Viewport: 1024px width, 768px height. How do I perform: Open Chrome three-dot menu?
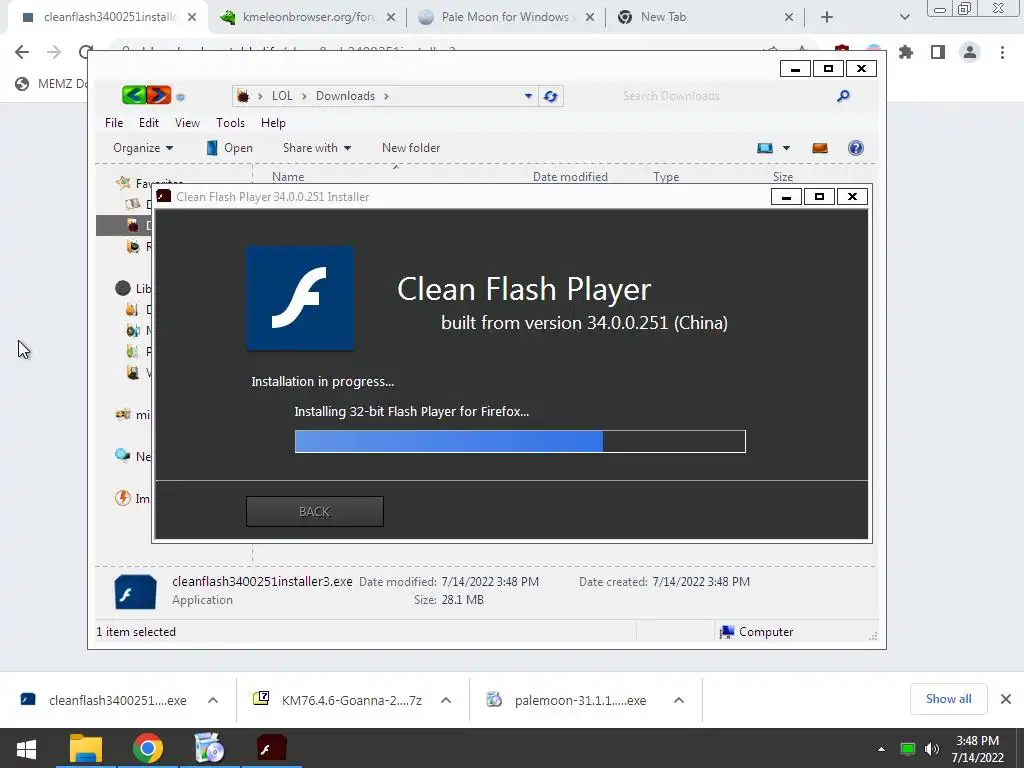(x=1002, y=52)
